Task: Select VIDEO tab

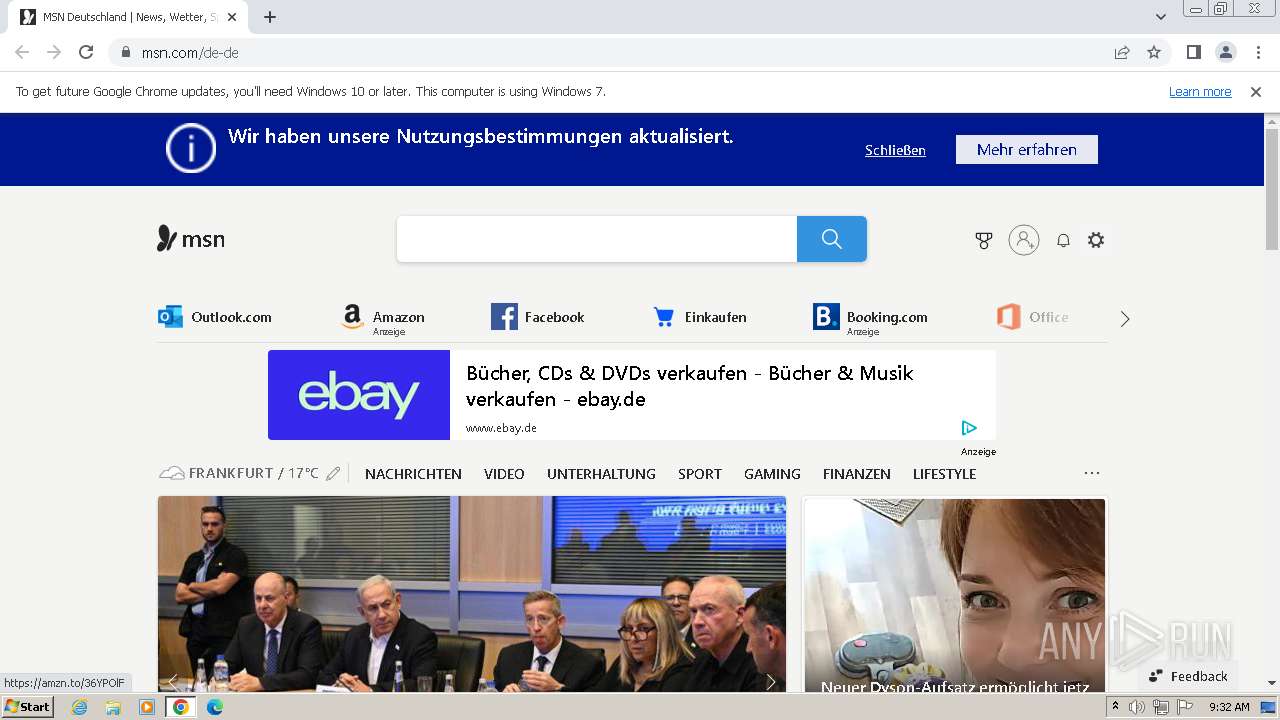Action: point(504,474)
